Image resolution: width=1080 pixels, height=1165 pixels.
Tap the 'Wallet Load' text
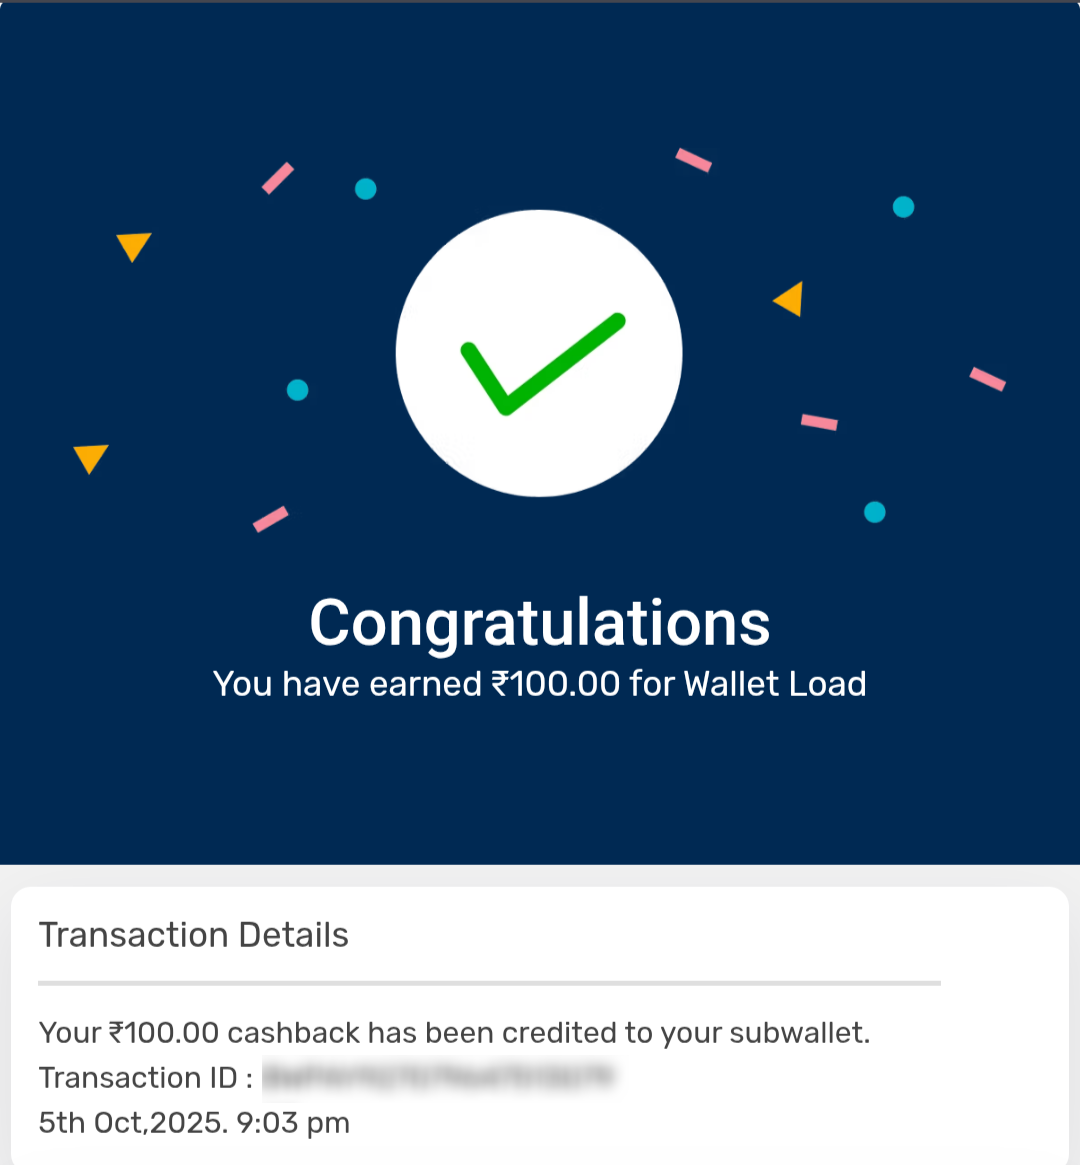tap(775, 684)
